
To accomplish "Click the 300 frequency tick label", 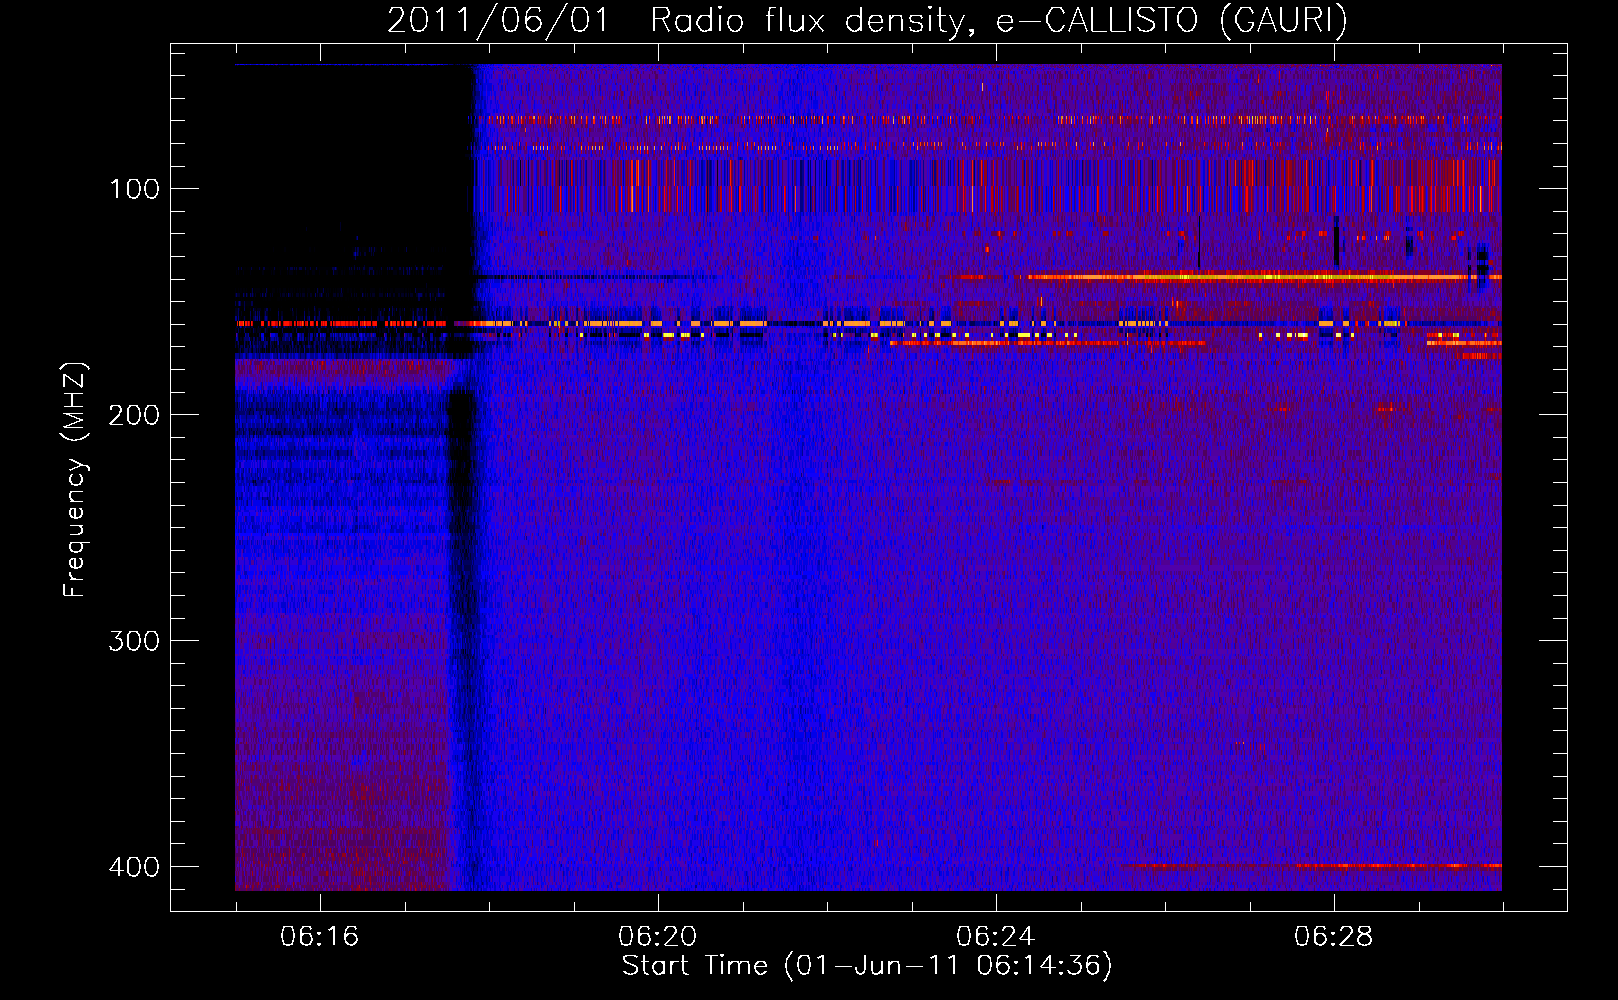I will [x=134, y=641].
